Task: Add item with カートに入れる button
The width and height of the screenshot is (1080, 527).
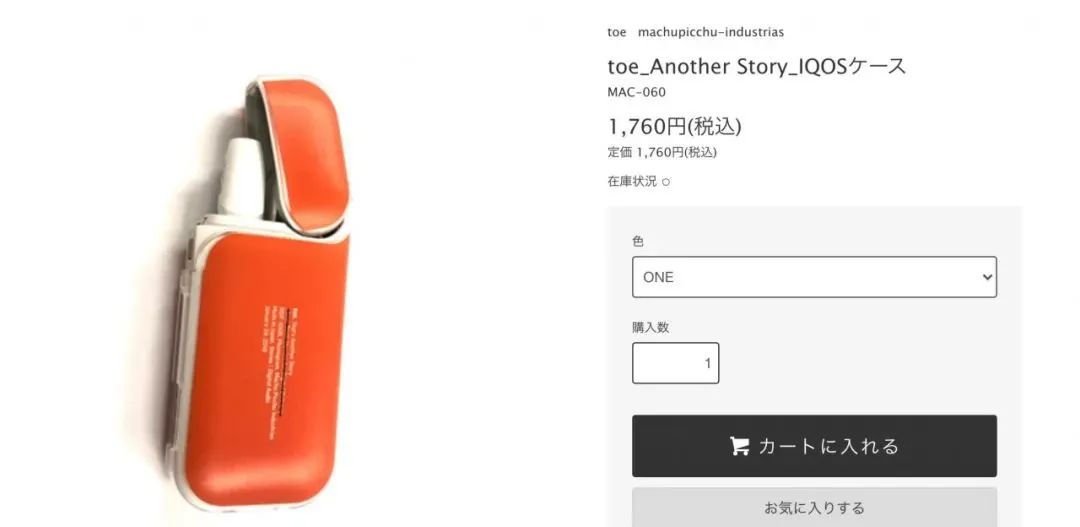Action: [x=814, y=446]
